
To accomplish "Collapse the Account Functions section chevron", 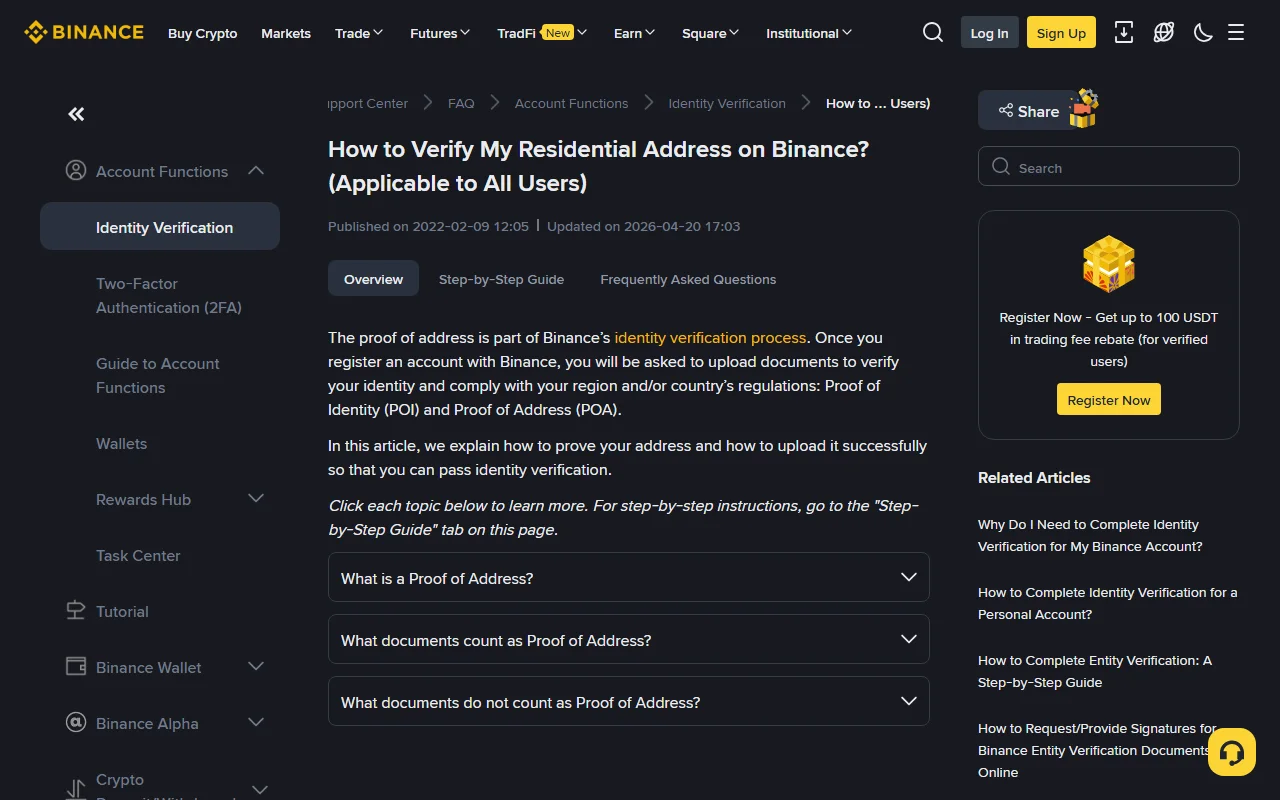I will pos(256,171).
